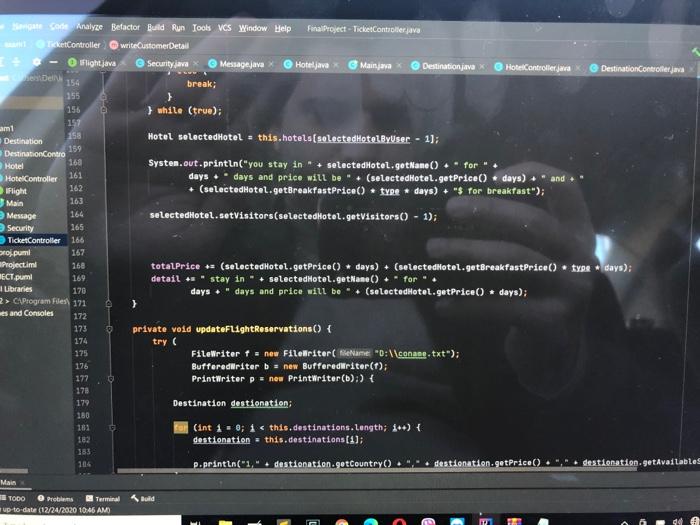The height and width of the screenshot is (525, 700).
Task: Switch to the HotelController.java tab
Action: (533, 68)
